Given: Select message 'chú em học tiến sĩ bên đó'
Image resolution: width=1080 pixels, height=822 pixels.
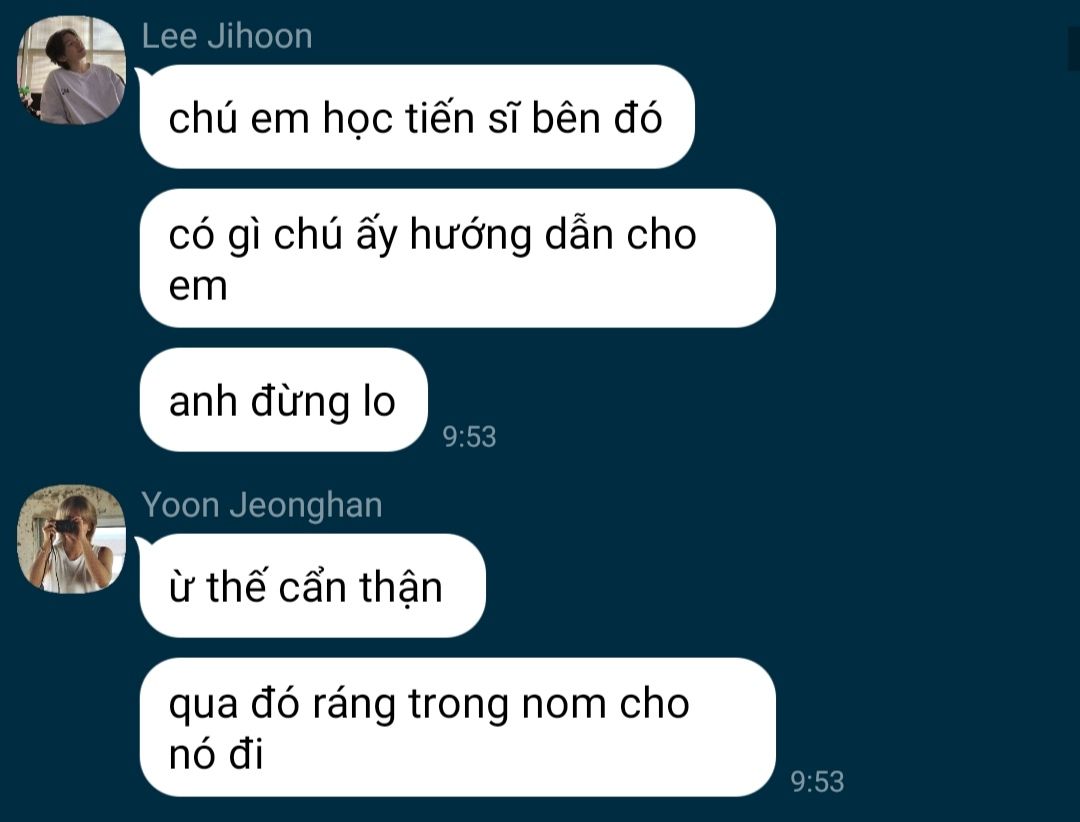Looking at the screenshot, I should click(x=417, y=117).
